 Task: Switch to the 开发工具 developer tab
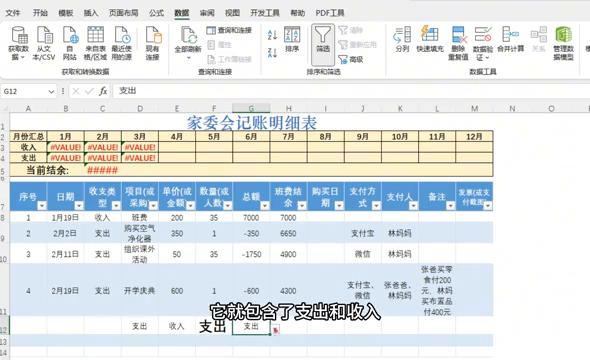[265, 13]
